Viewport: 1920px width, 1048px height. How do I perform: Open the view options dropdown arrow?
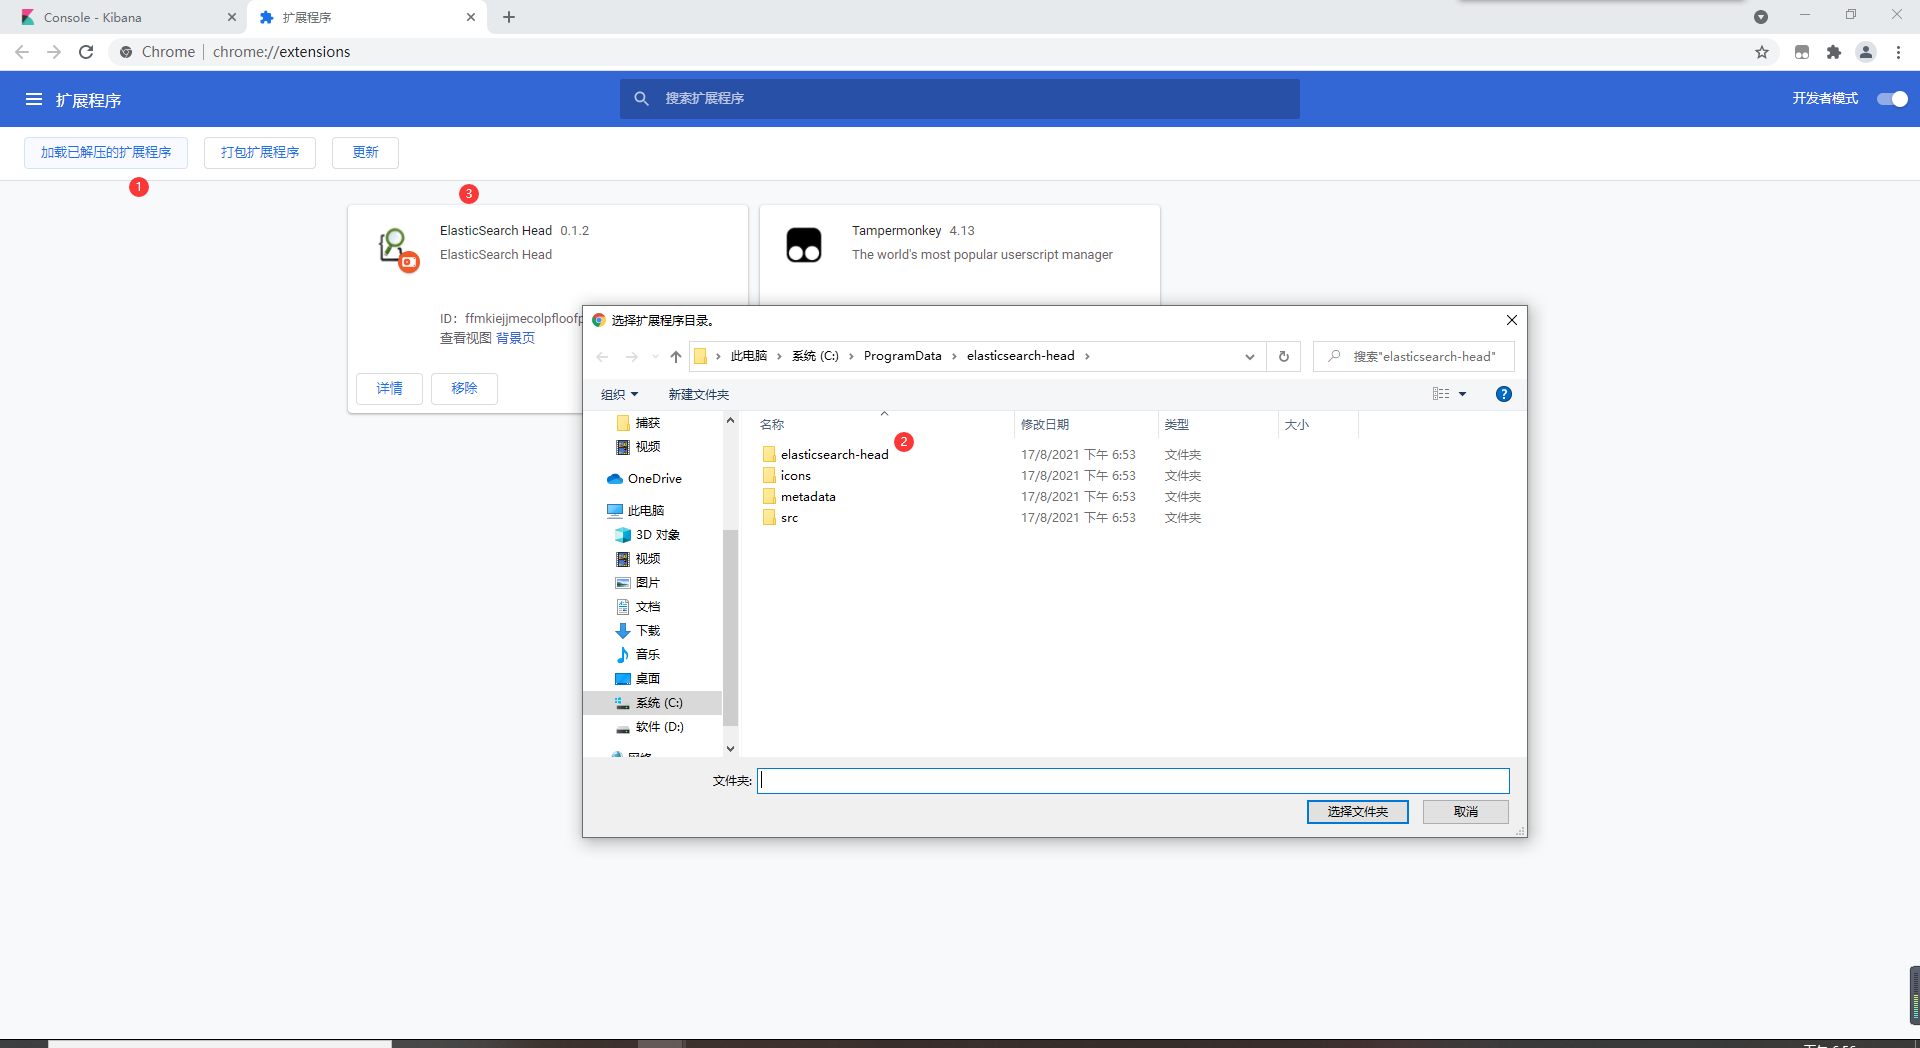pos(1462,394)
